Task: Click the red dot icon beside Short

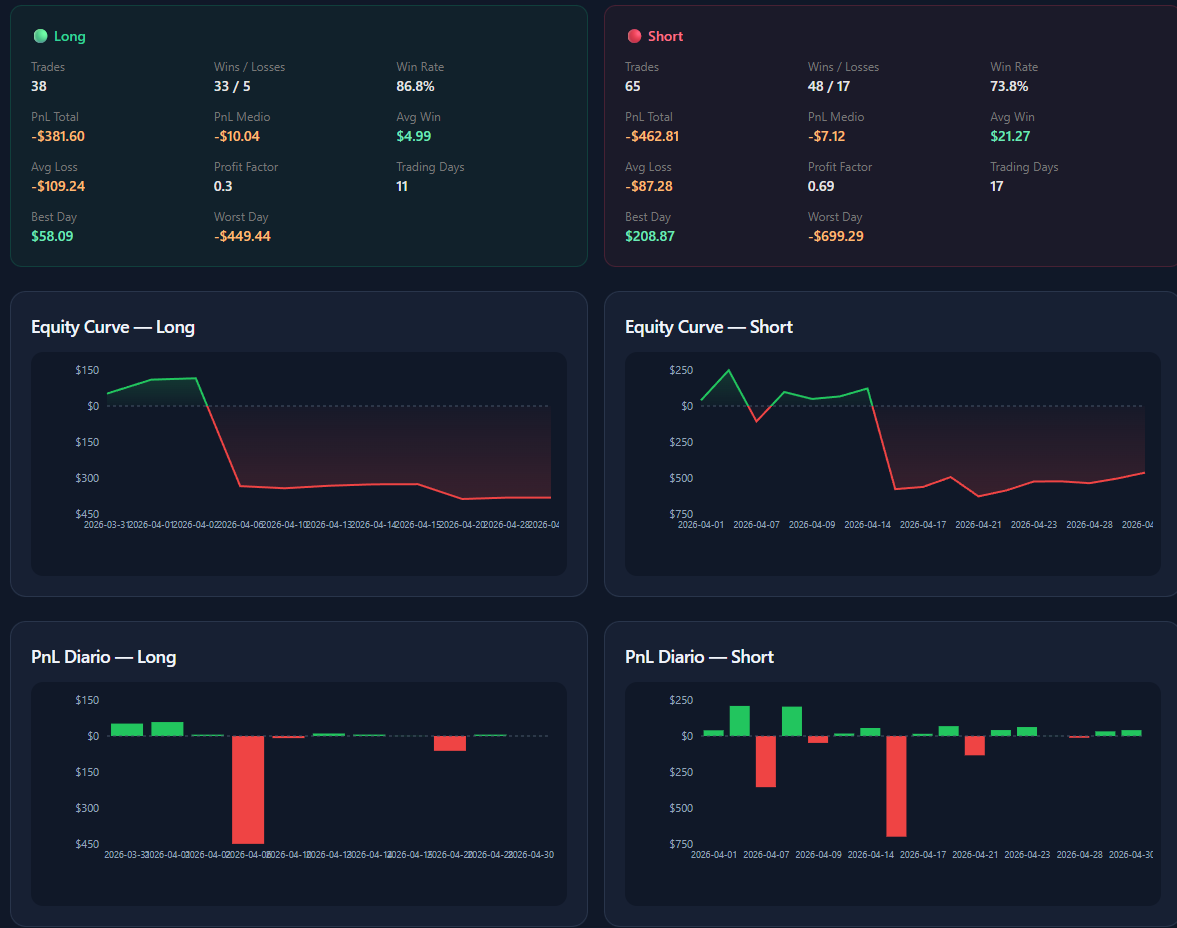Action: click(634, 36)
